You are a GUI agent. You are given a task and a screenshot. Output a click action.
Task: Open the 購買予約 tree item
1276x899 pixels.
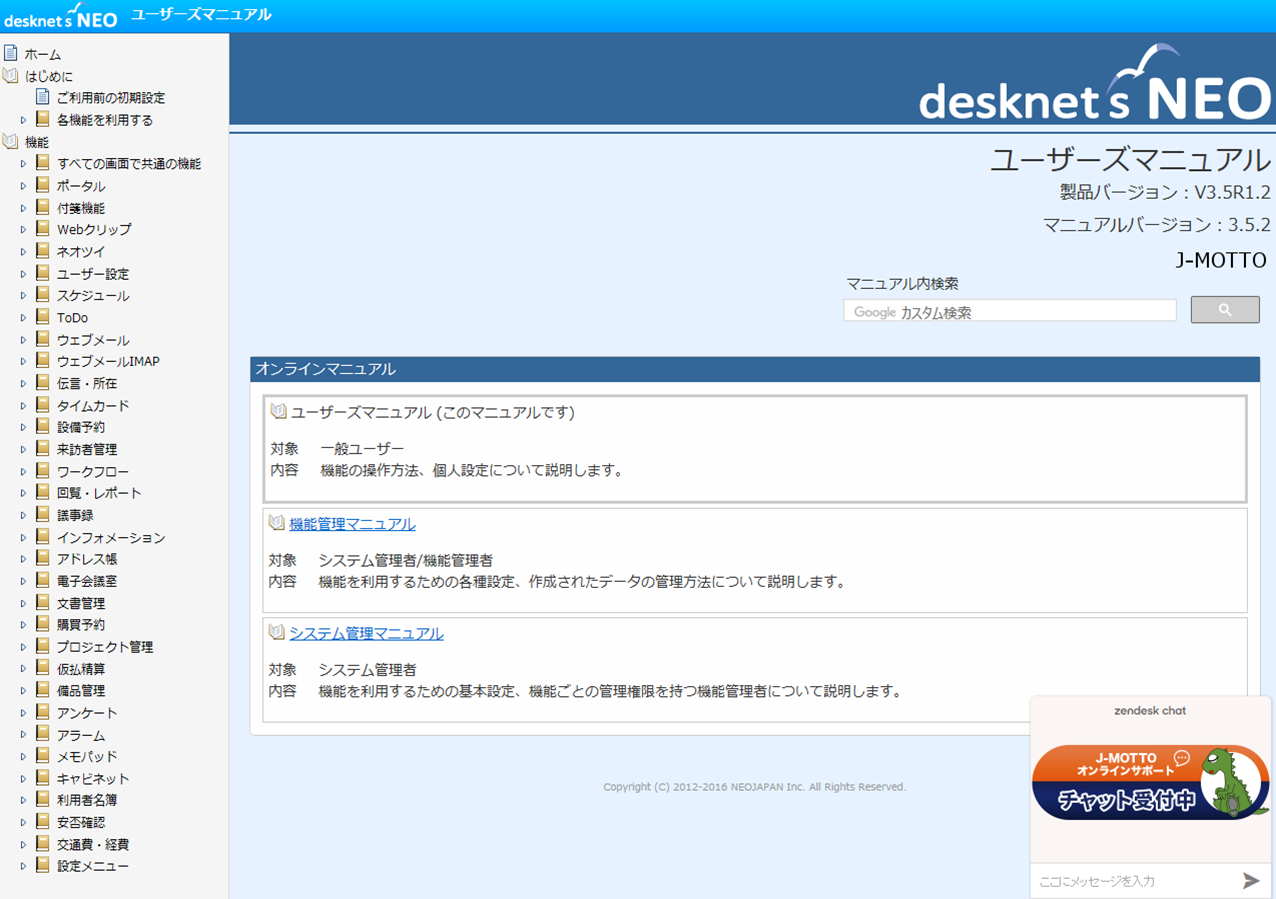81,625
